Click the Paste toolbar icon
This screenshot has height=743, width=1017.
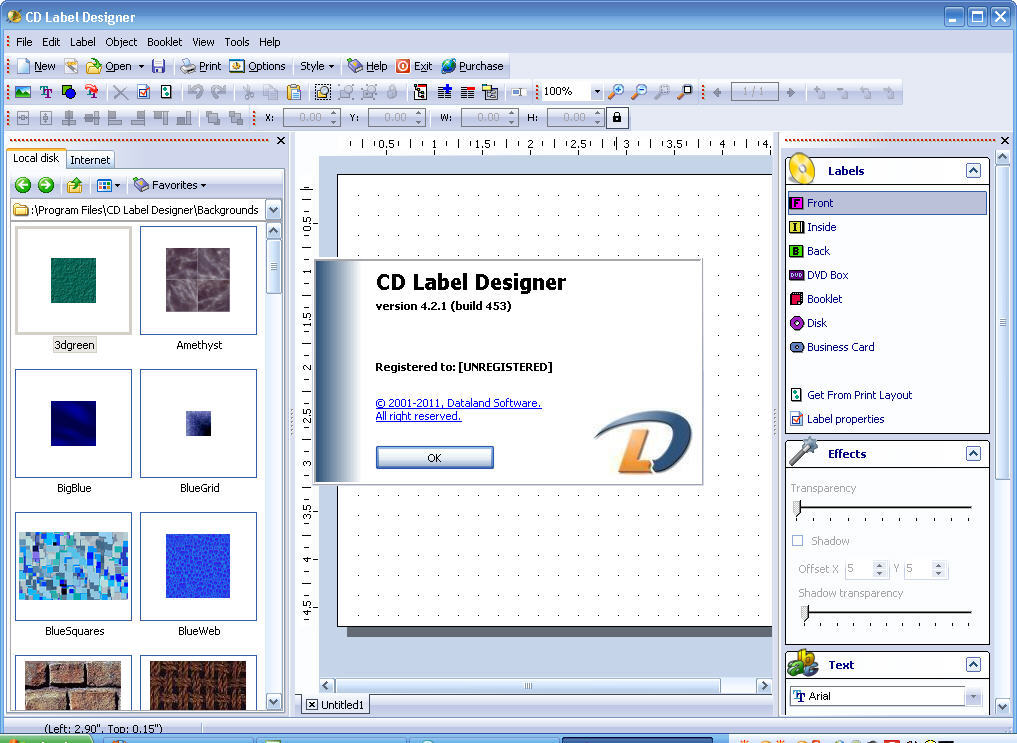coord(293,92)
